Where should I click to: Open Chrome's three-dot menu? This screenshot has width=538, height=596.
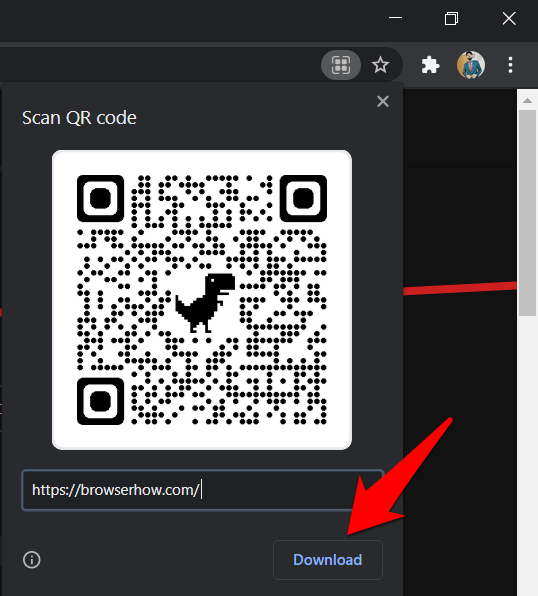tap(510, 65)
